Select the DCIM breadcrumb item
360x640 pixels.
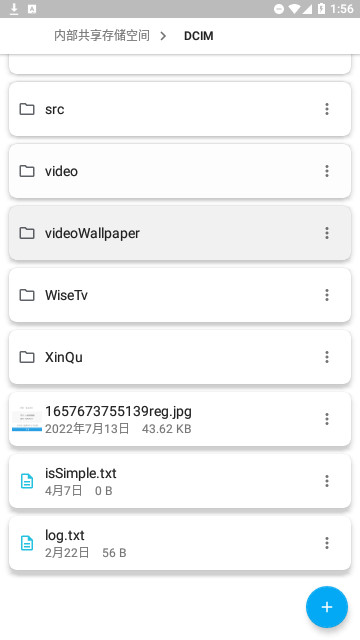198,36
